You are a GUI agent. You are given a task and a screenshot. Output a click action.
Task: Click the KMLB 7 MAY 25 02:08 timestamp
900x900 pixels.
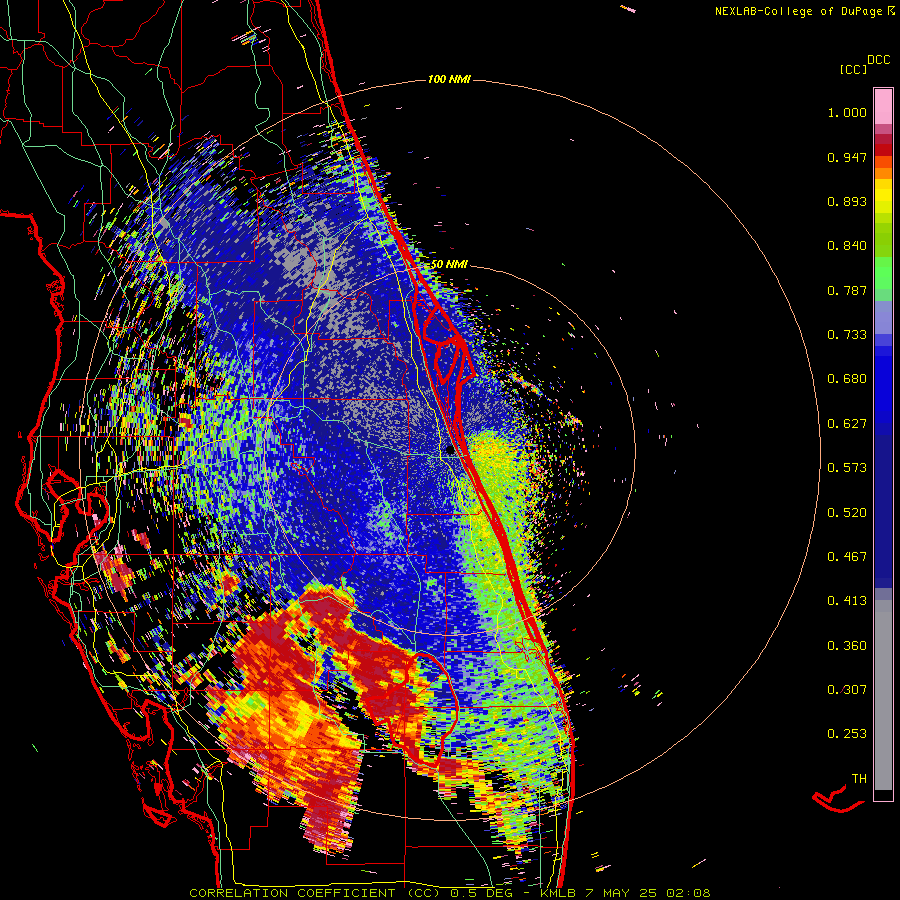tap(625, 893)
